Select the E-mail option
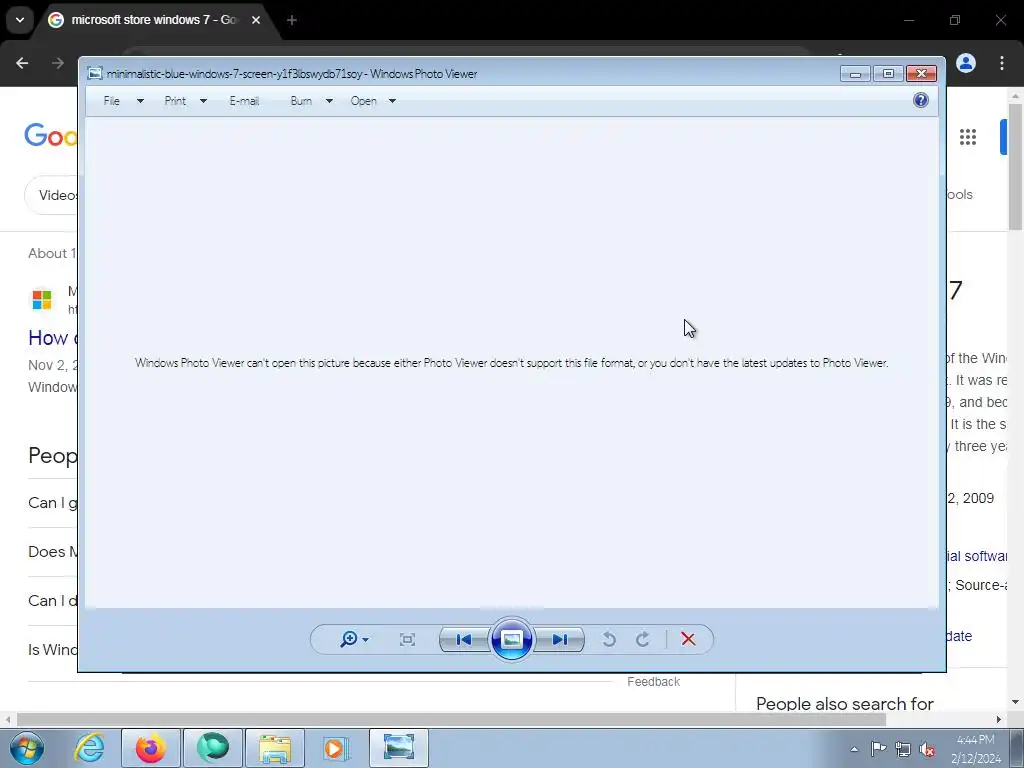Screen dimensions: 1024x768 (244, 101)
